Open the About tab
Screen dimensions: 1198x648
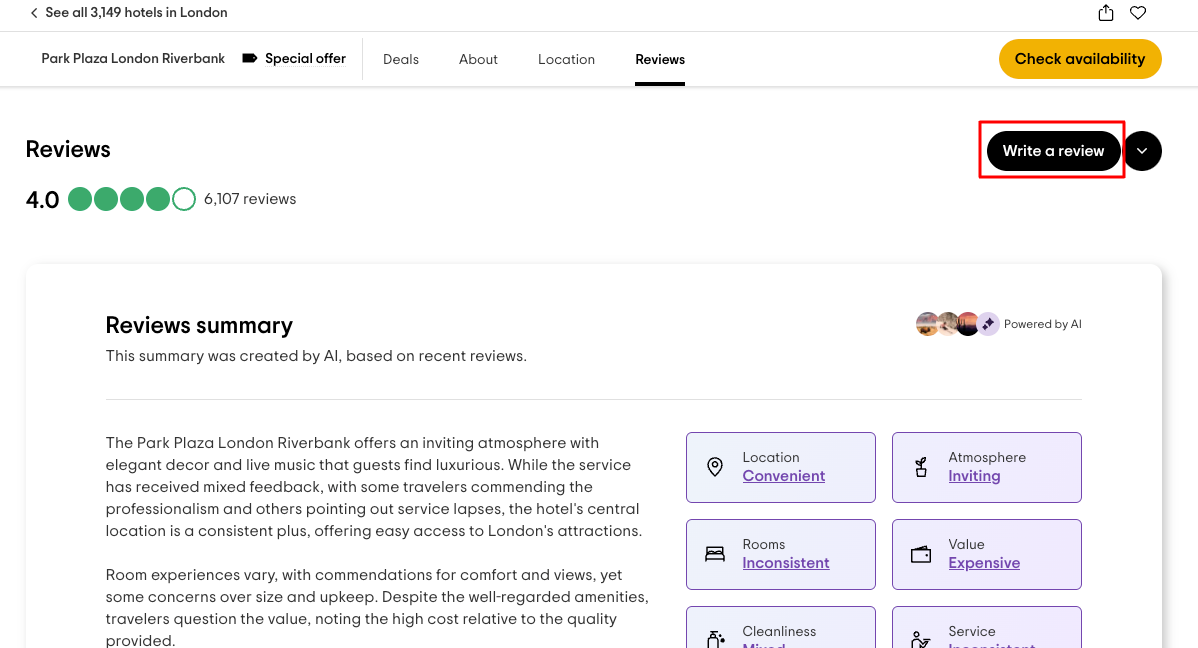[478, 59]
